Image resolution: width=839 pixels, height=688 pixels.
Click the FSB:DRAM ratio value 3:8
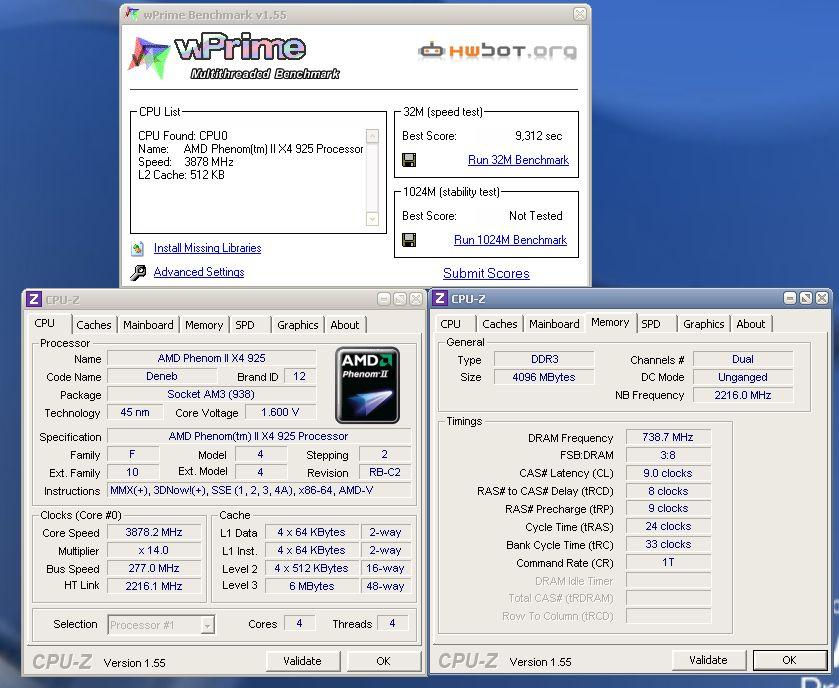coord(668,455)
